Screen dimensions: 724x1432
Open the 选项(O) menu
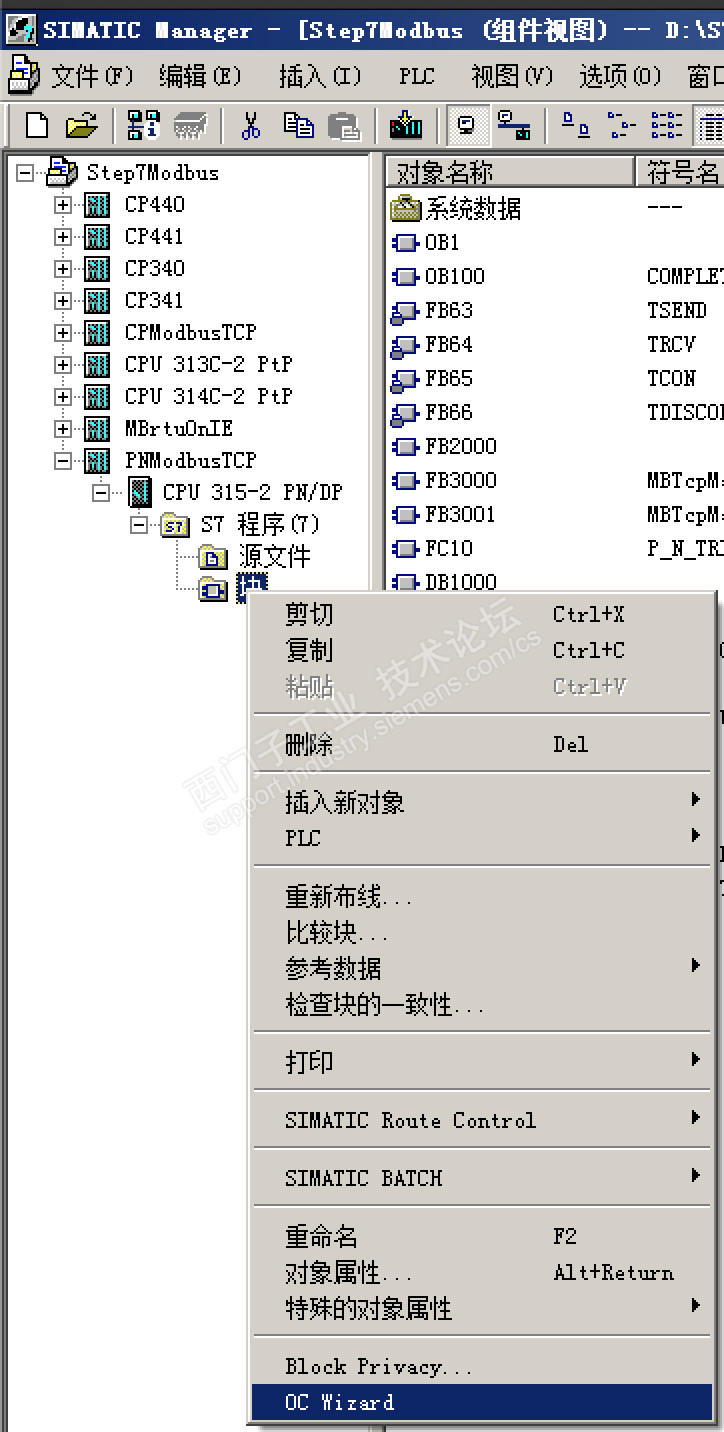[620, 75]
